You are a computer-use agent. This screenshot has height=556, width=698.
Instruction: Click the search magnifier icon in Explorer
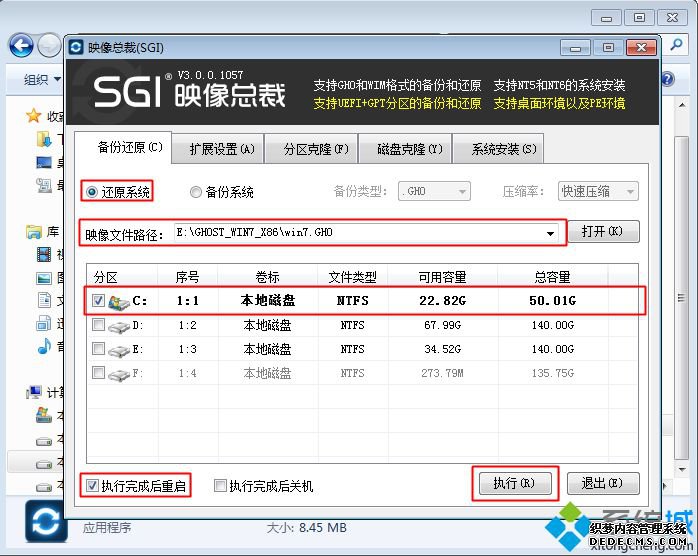(x=677, y=45)
